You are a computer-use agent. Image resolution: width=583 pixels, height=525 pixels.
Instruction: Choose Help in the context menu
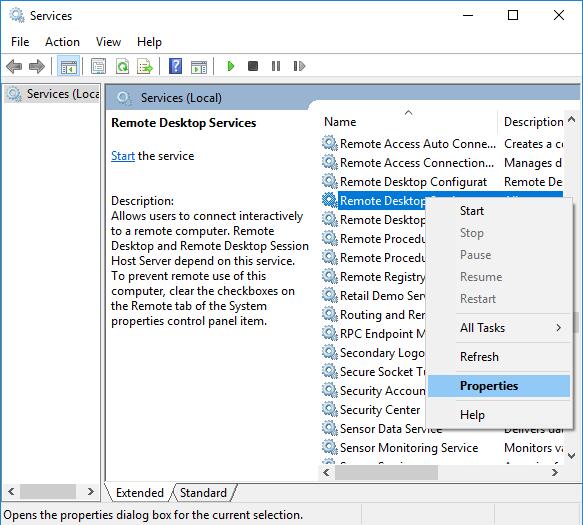(498, 415)
